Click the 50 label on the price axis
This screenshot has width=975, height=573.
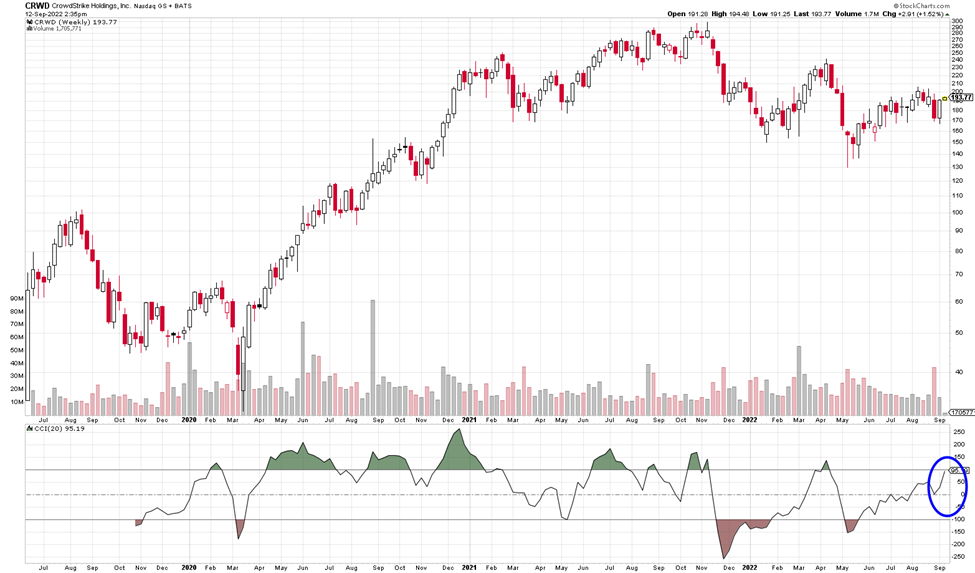[x=959, y=332]
